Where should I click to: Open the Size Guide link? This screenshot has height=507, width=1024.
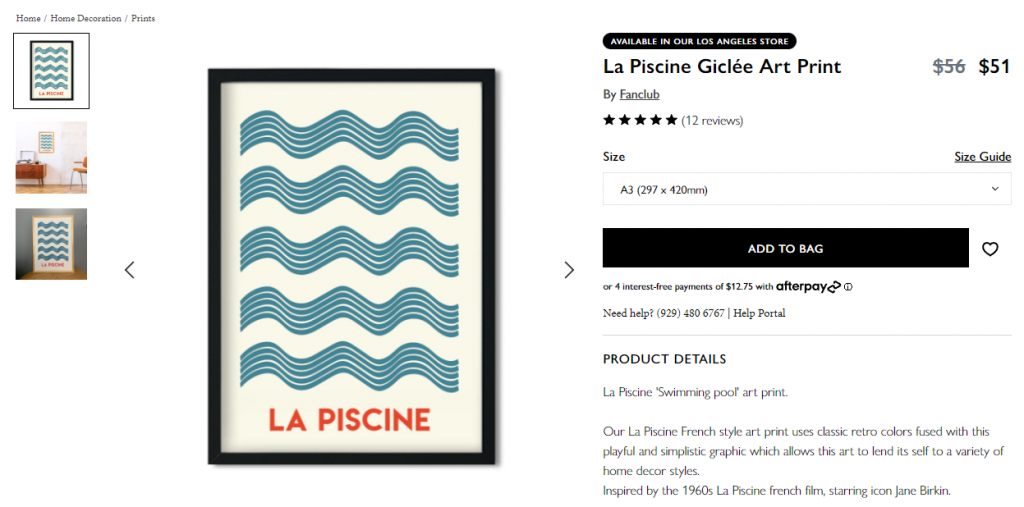(982, 157)
